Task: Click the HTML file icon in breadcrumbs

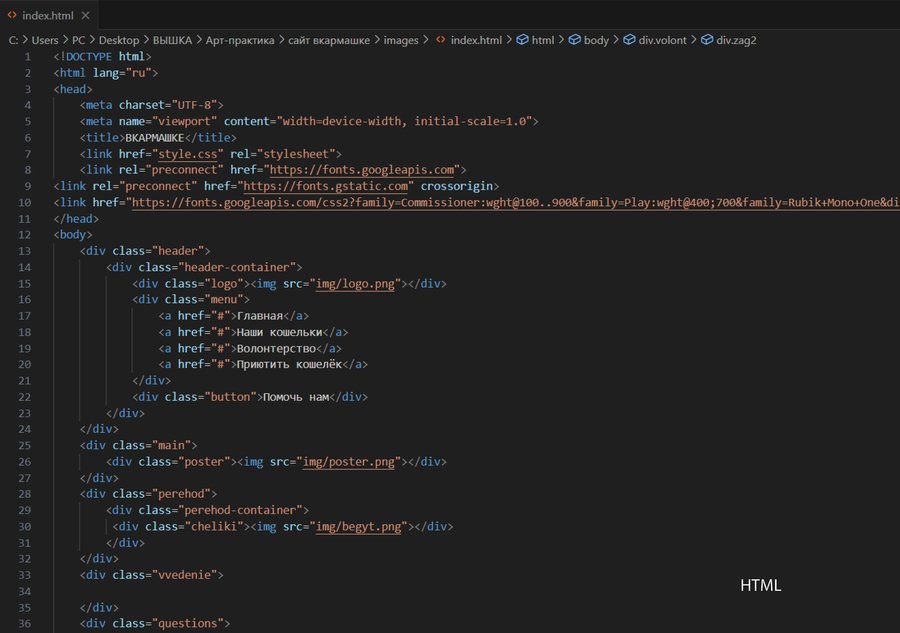Action: coord(440,40)
